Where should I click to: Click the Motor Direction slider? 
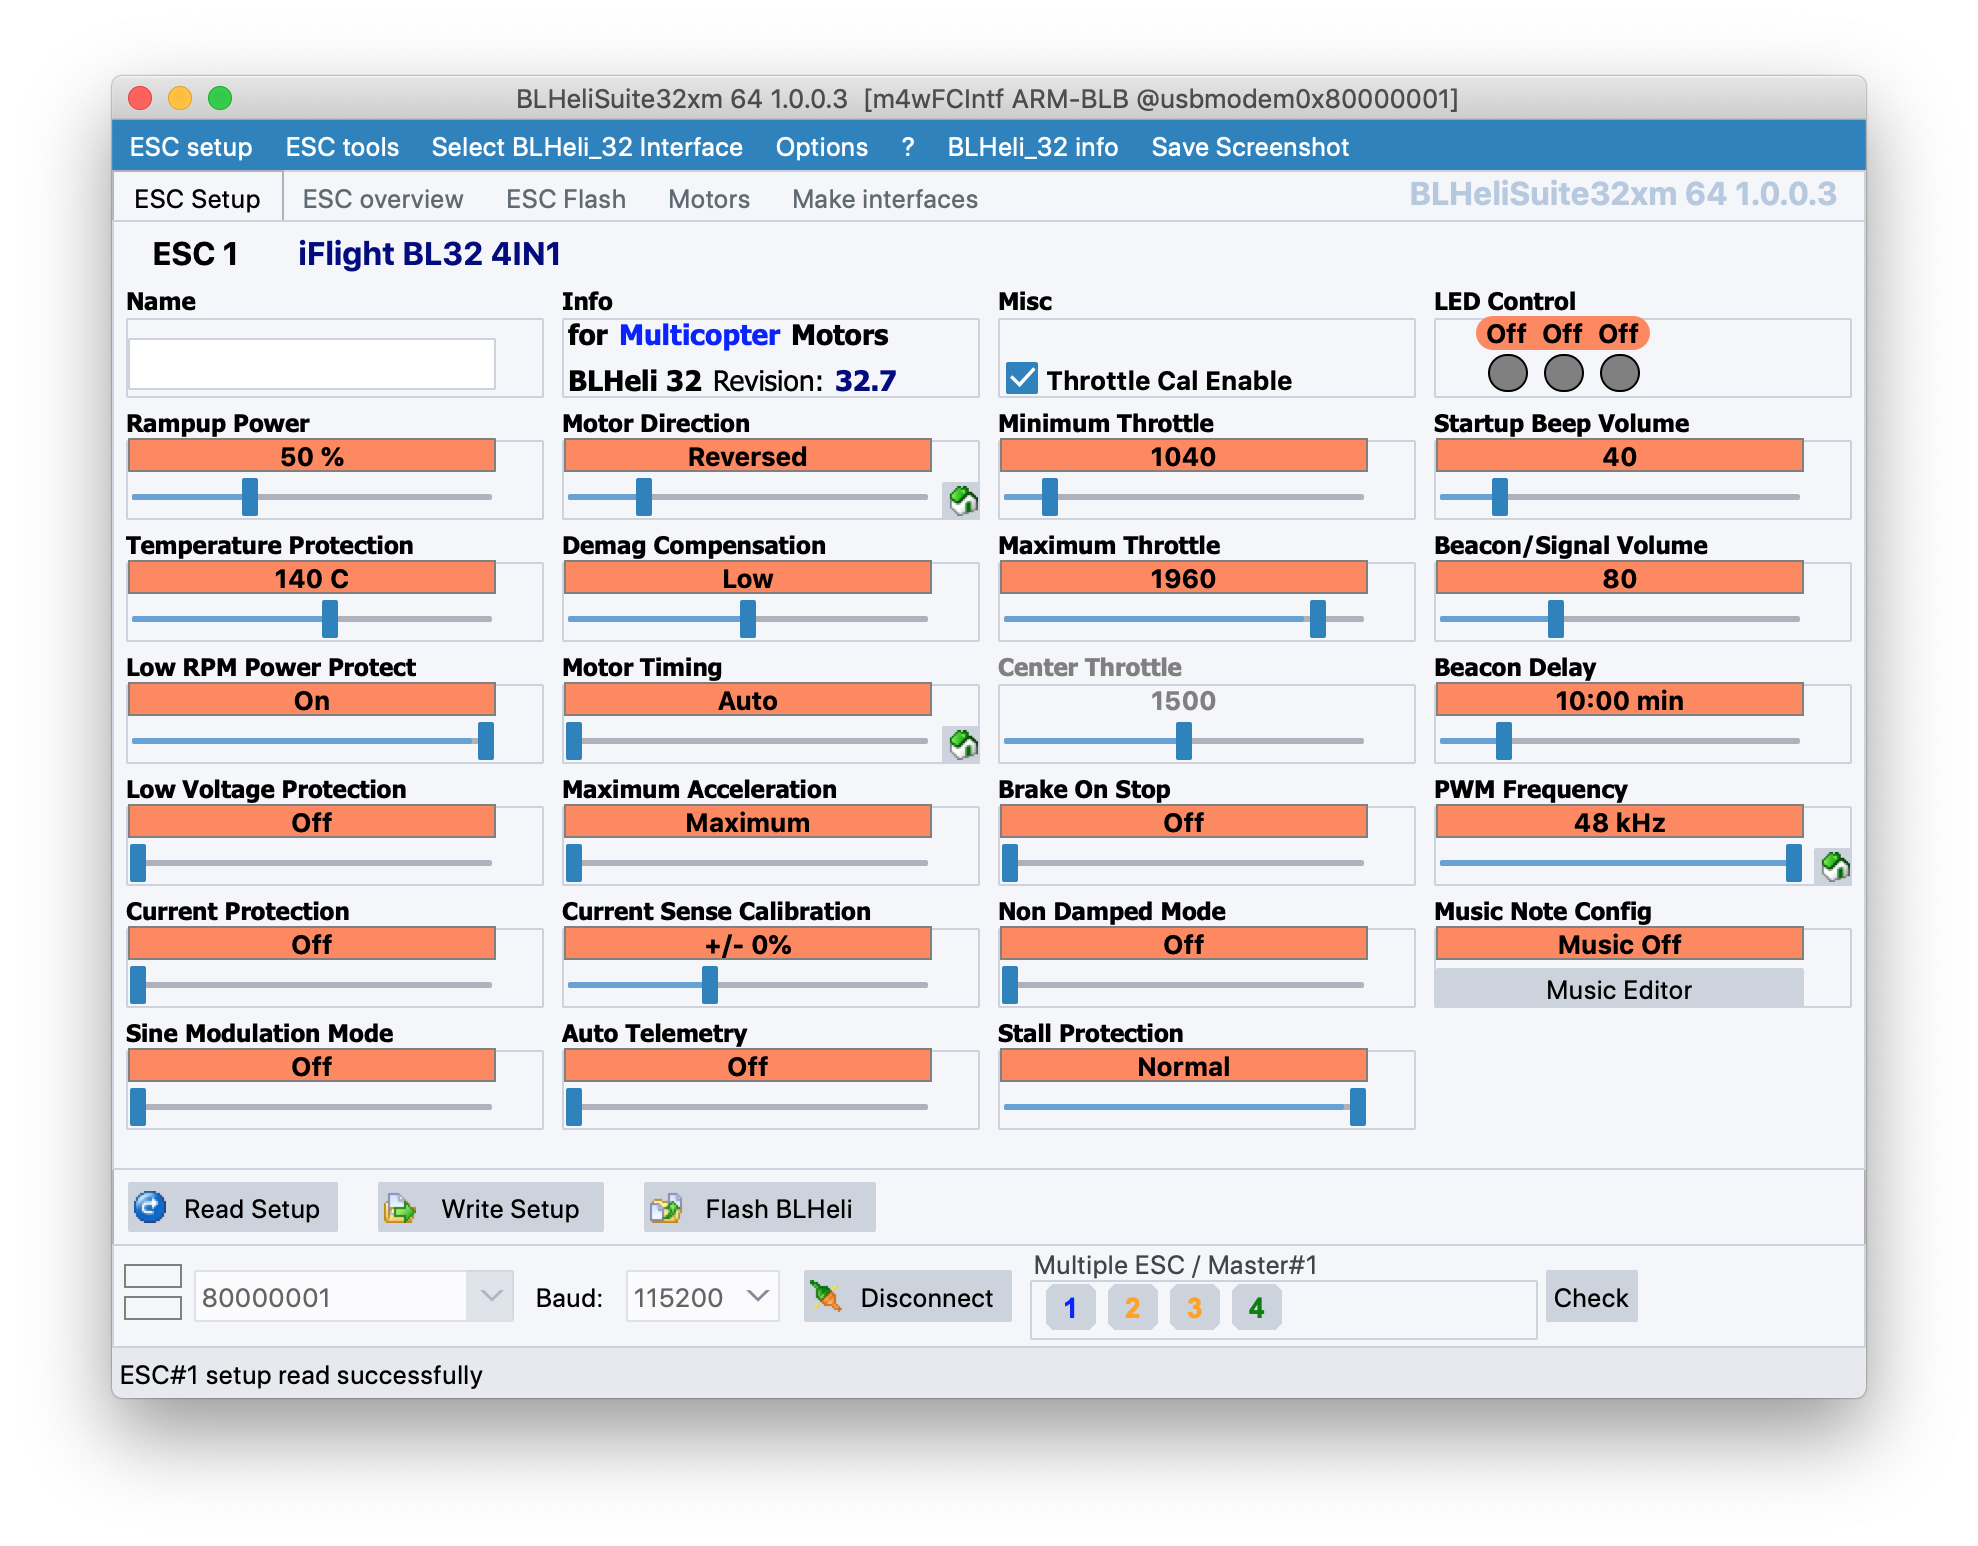pos(748,497)
